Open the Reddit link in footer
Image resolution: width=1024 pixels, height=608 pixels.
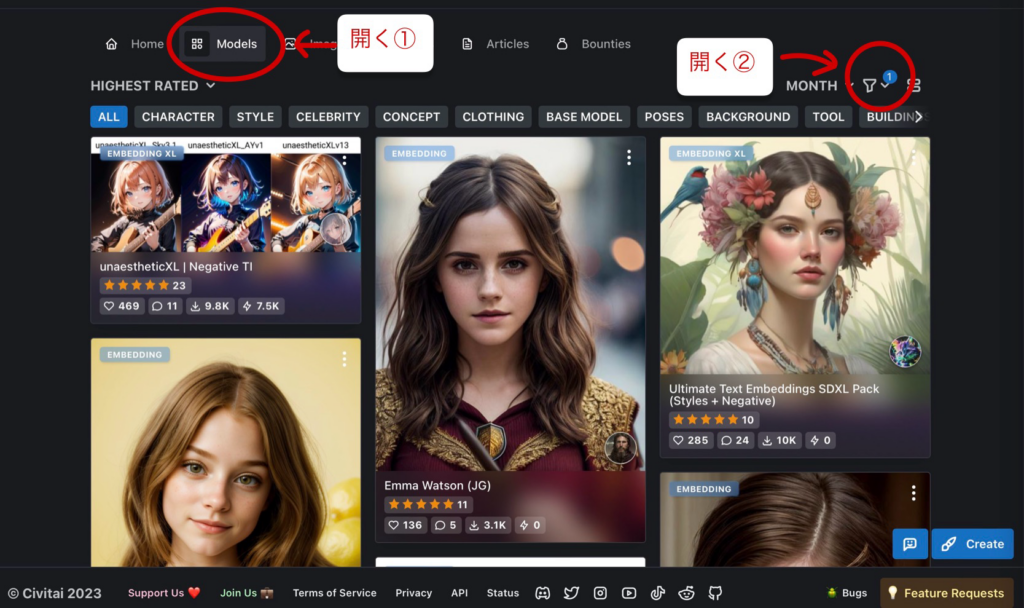click(x=686, y=593)
